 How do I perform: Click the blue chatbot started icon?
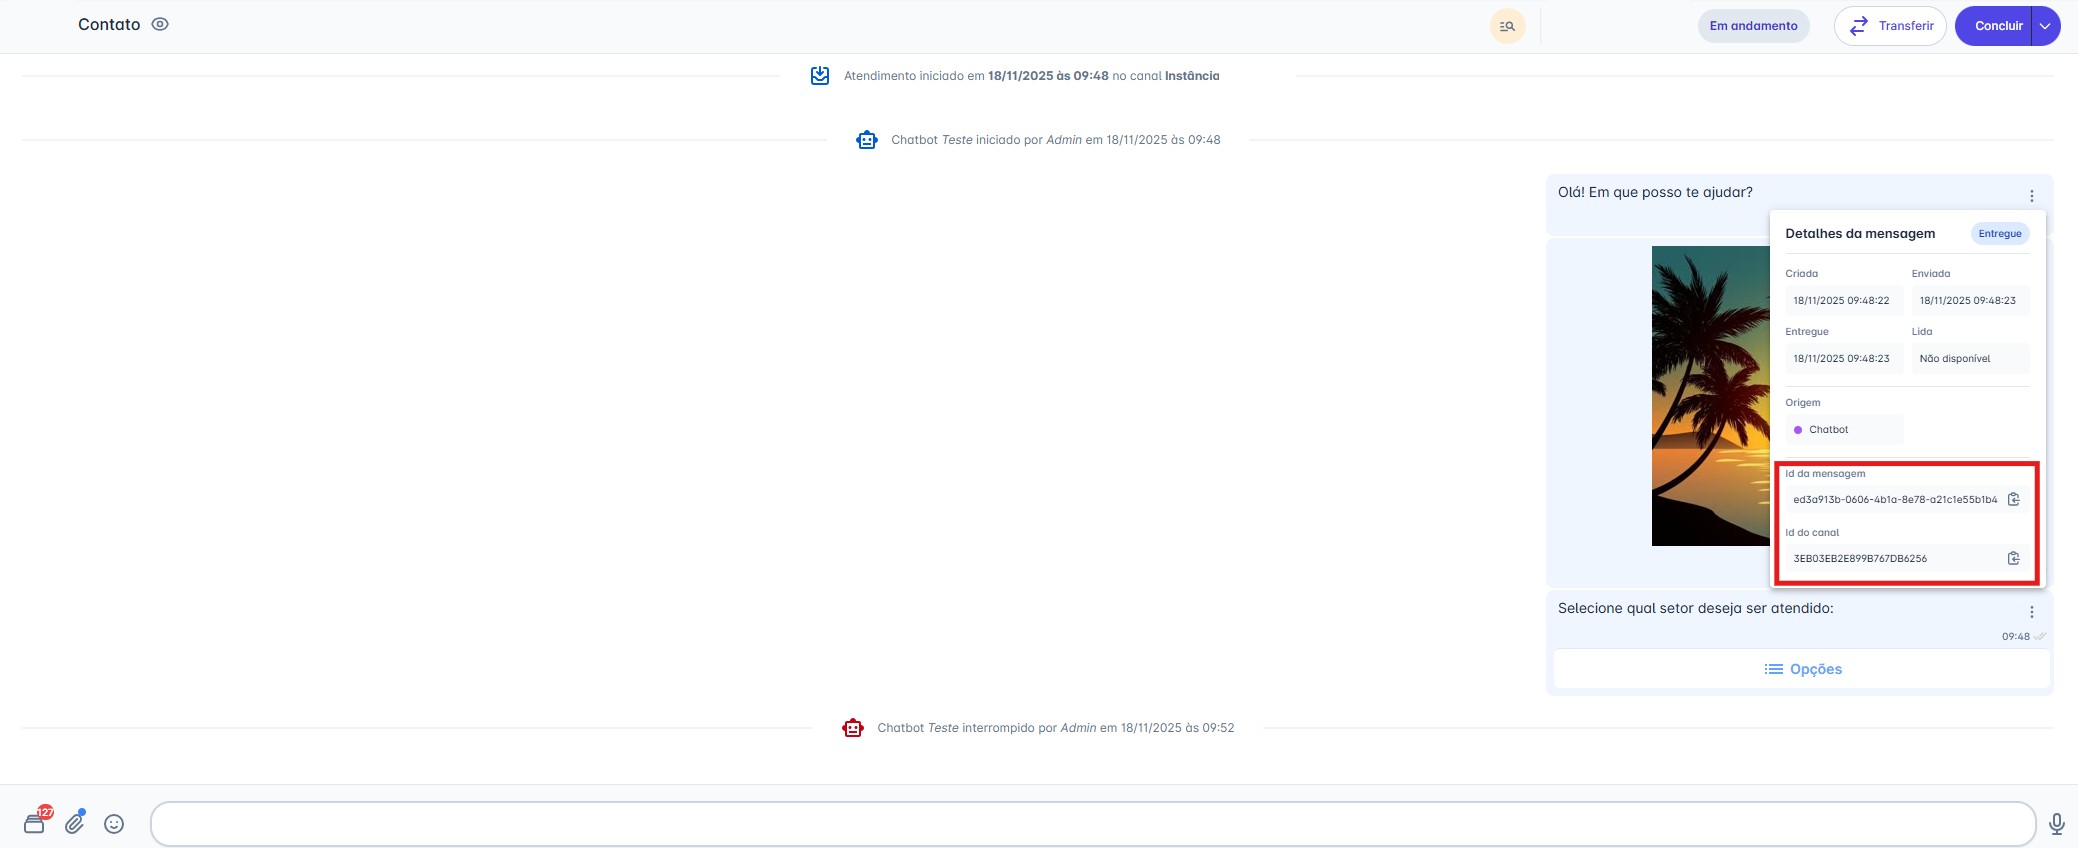(x=867, y=140)
